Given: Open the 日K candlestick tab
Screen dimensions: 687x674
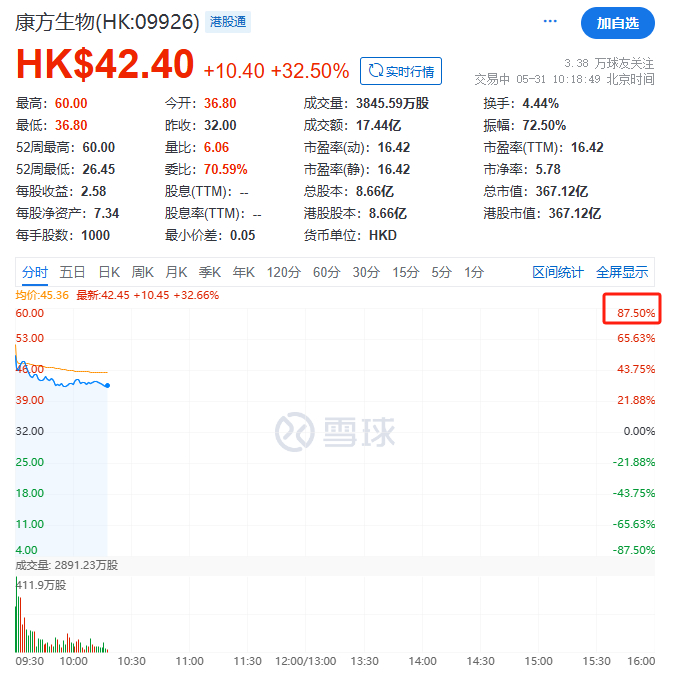Looking at the screenshot, I should (x=109, y=273).
